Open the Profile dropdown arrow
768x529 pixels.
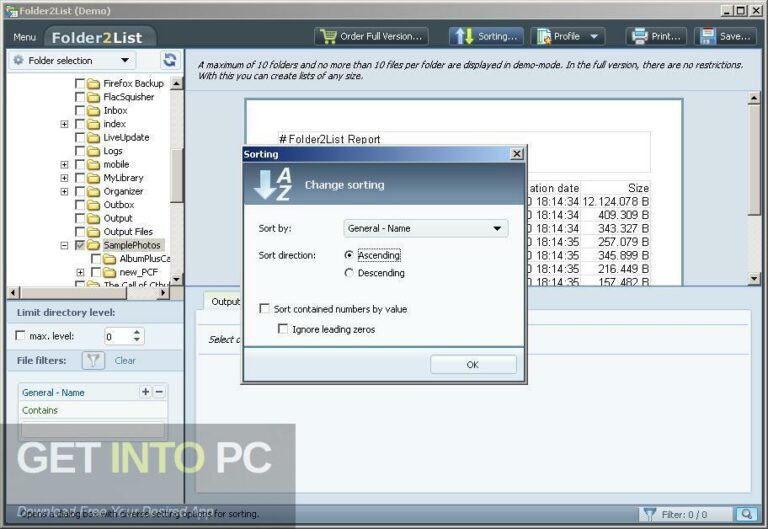coord(594,36)
